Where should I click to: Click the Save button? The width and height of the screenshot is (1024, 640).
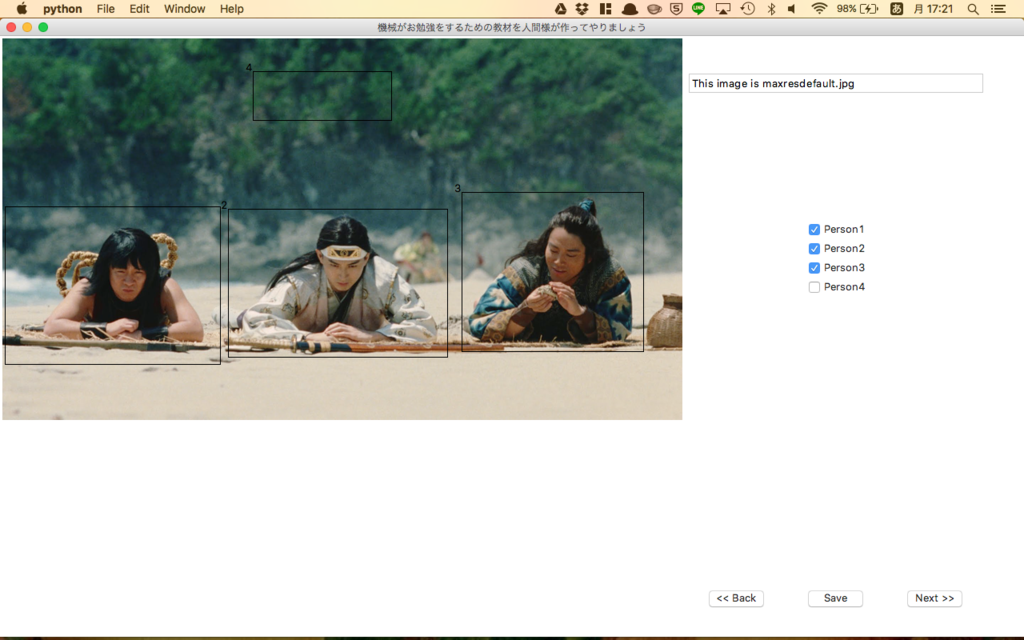tap(835, 598)
